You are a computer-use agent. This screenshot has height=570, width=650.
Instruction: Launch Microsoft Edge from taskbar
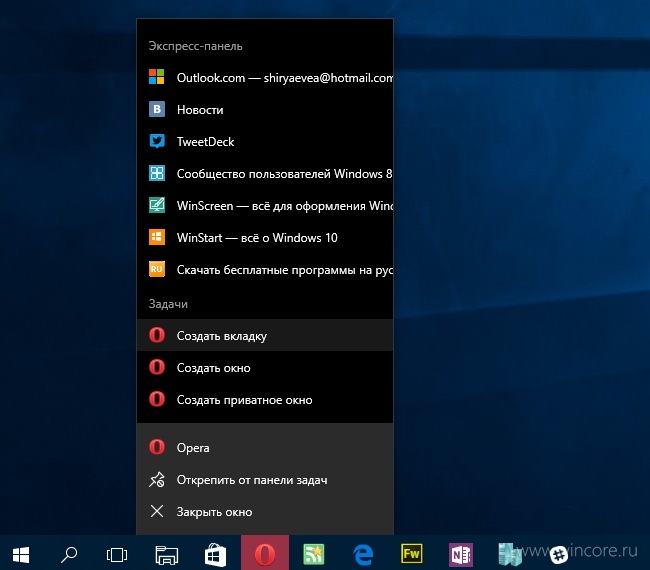[x=363, y=555]
